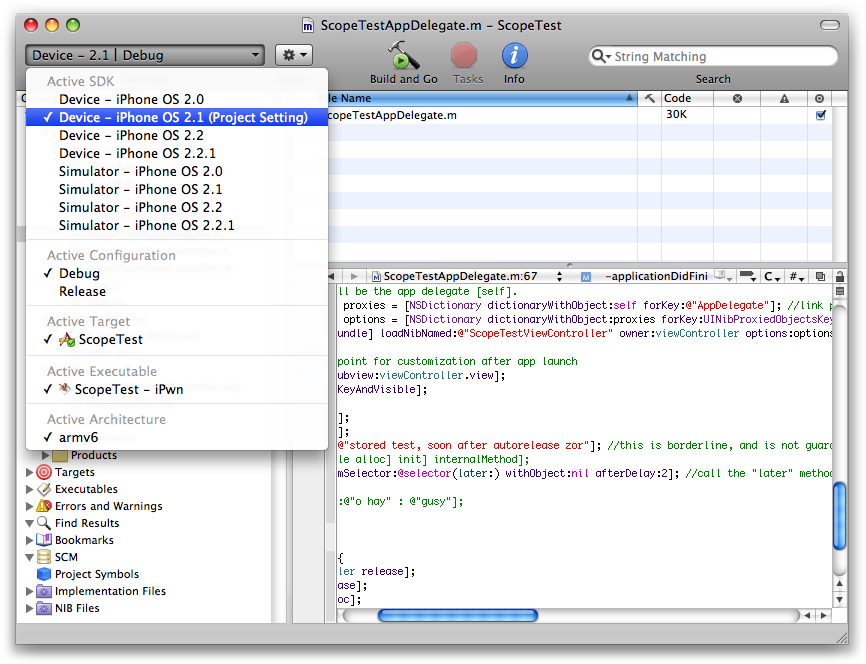Select the Targets bullseye icon

(44, 472)
